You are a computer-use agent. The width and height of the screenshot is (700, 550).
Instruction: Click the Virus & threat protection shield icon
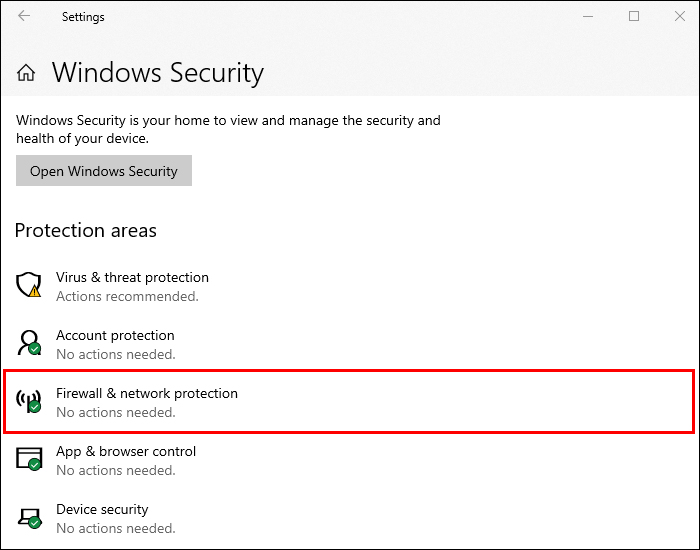(x=29, y=285)
